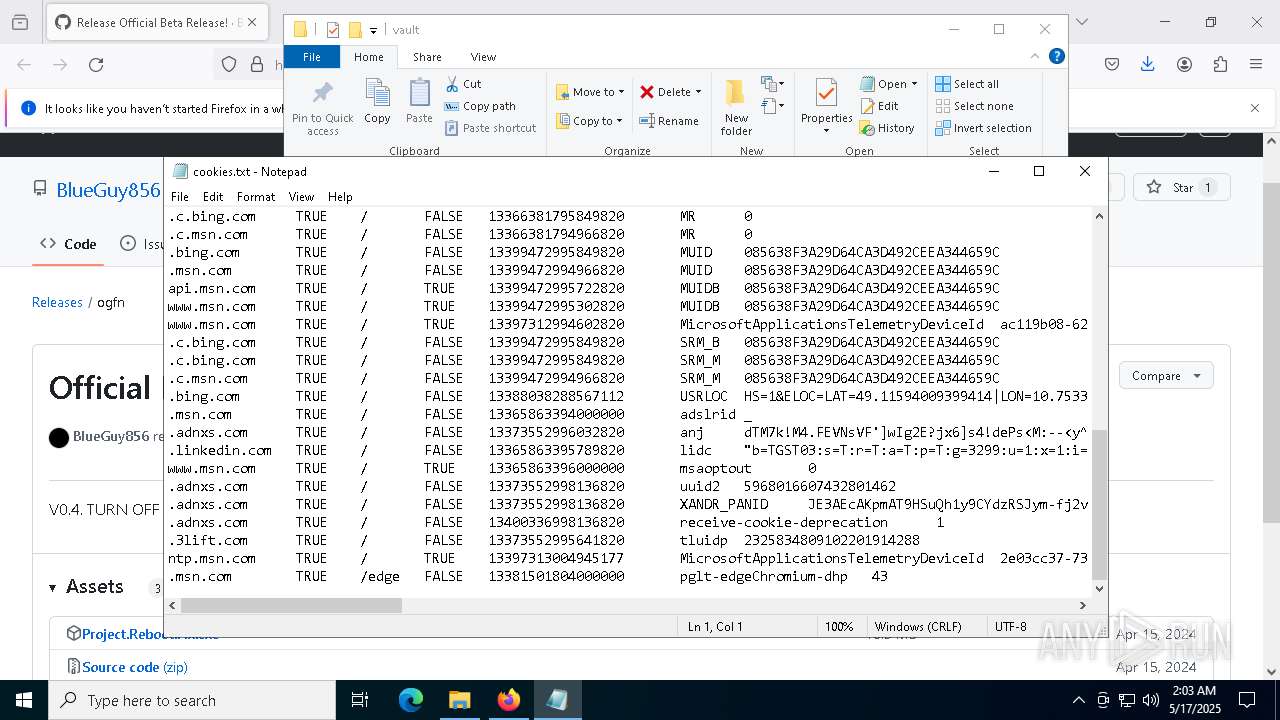Screen dimensions: 1280x720
Task: Open Firefox extensions puzzle icon
Action: pyautogui.click(x=1220, y=65)
